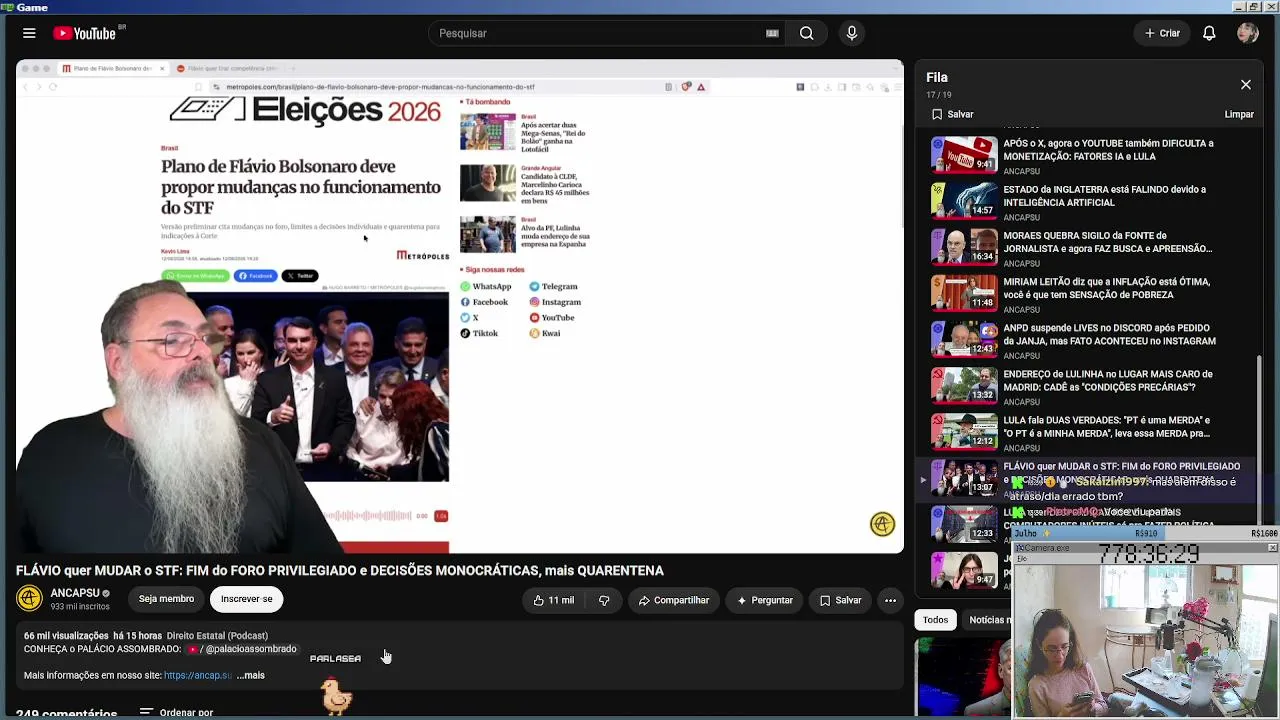Open the YouTube guide hamburger menu
The height and width of the screenshot is (720, 1280).
coord(29,33)
